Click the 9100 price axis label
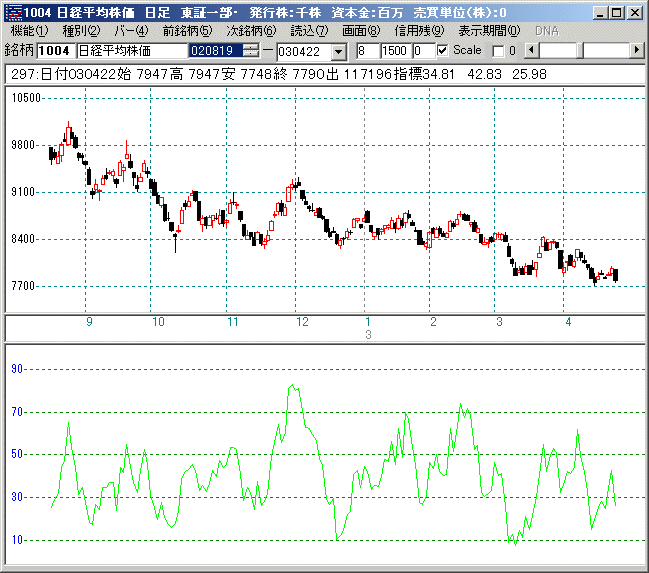Image resolution: width=649 pixels, height=573 pixels. pos(23,192)
